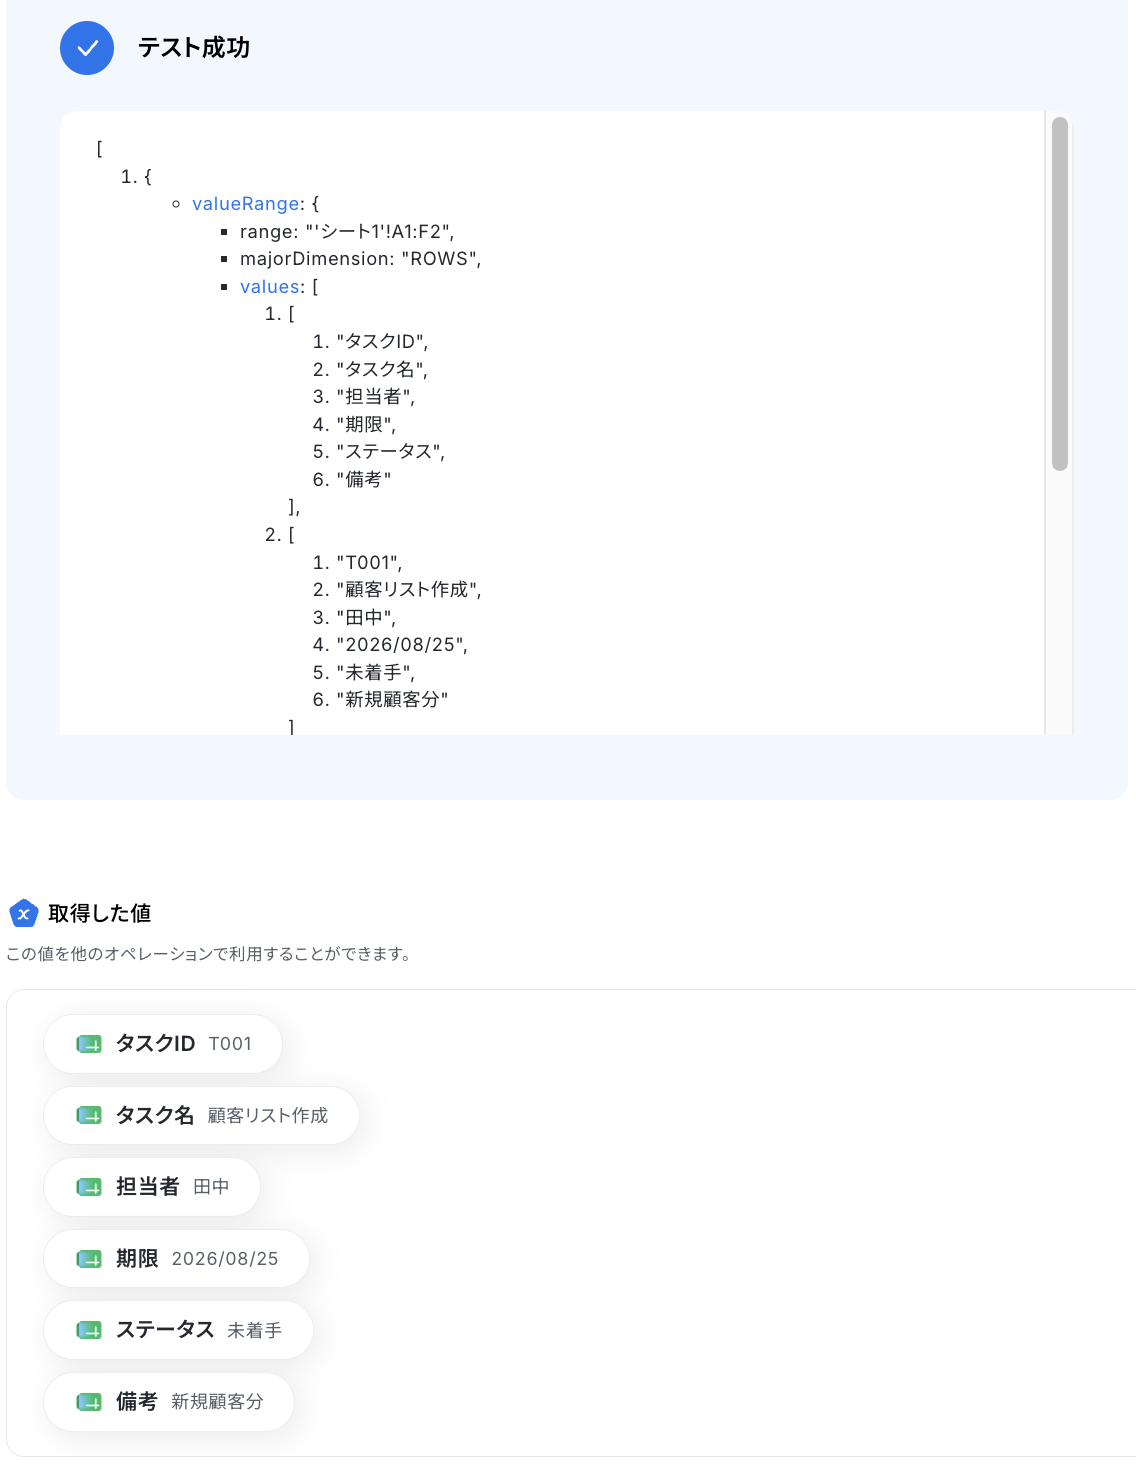Click the テスト成功 heading text
The image size is (1136, 1468).
pyautogui.click(x=194, y=48)
